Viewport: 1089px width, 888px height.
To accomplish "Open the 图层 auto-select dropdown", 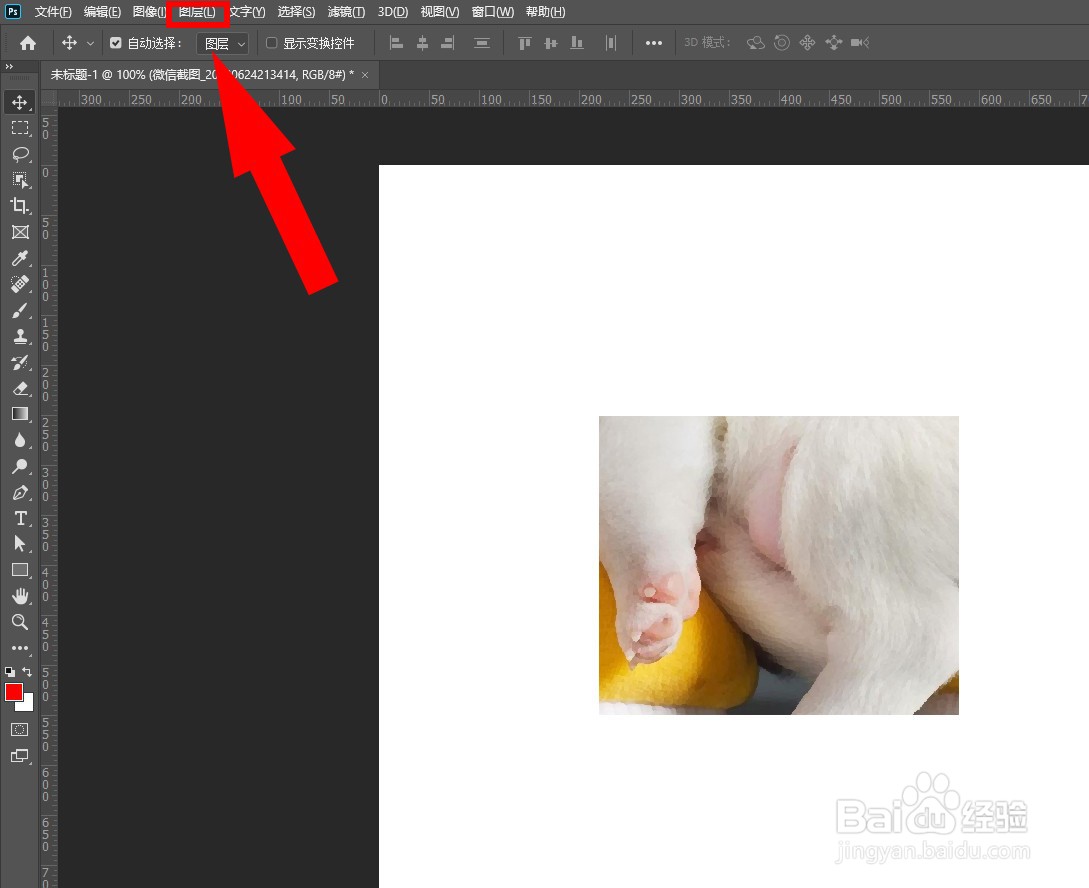I will pos(222,44).
